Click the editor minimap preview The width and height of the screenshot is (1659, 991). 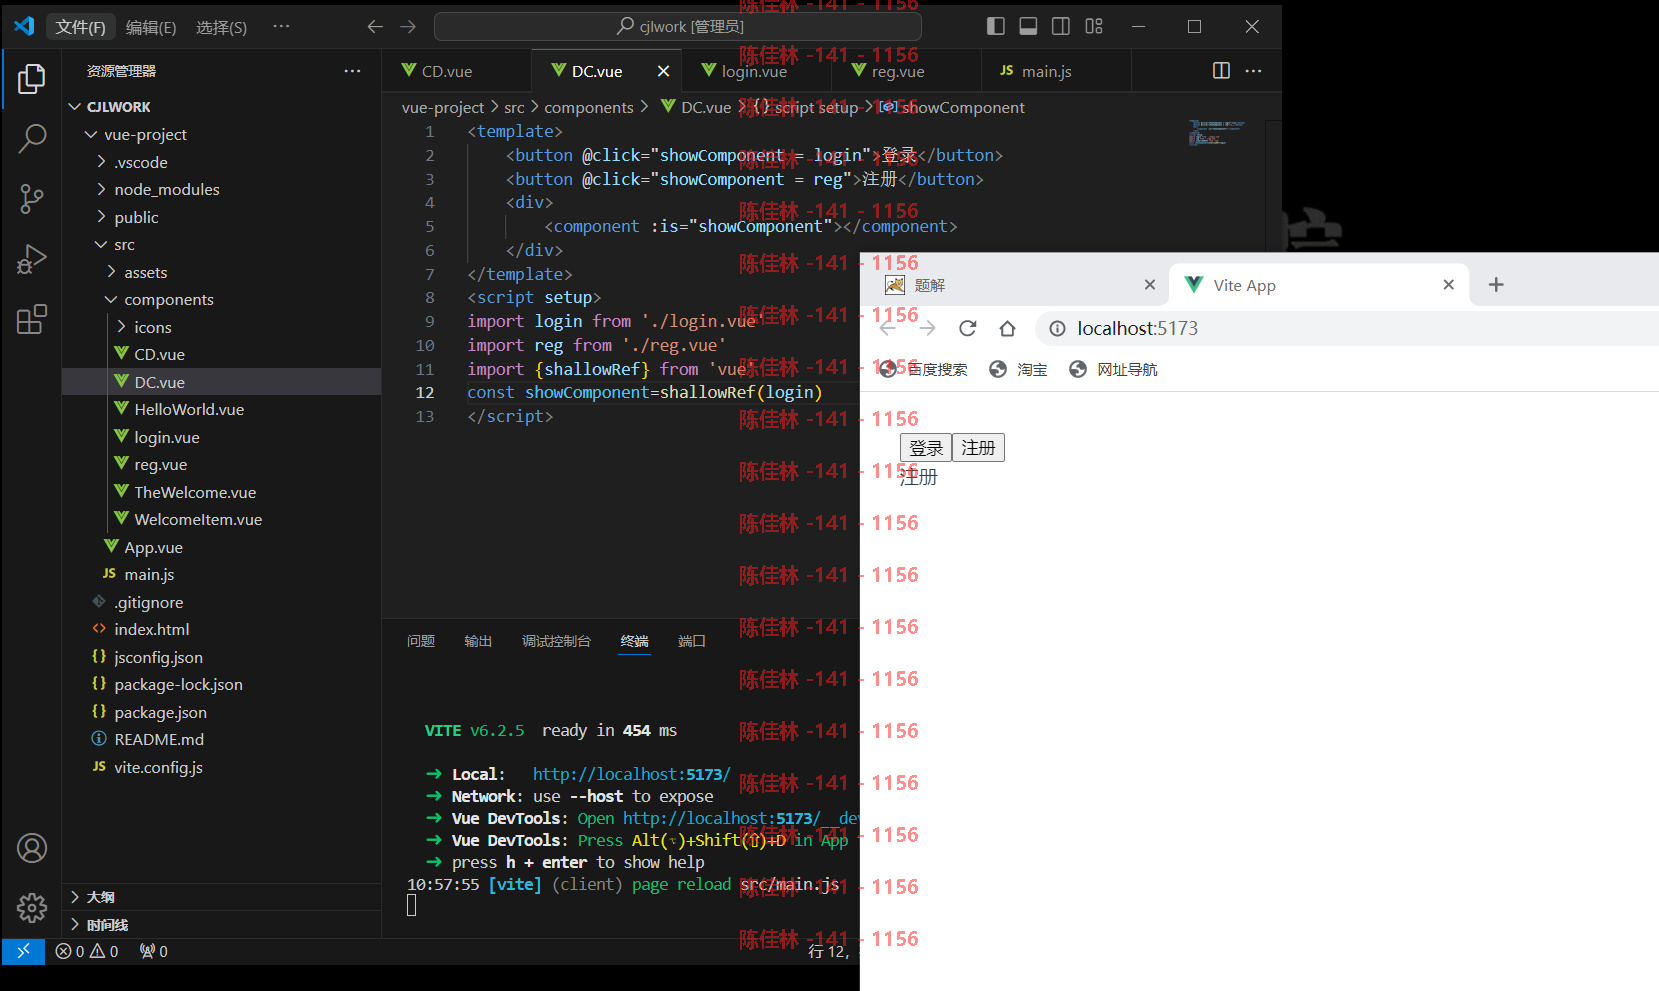(1216, 133)
